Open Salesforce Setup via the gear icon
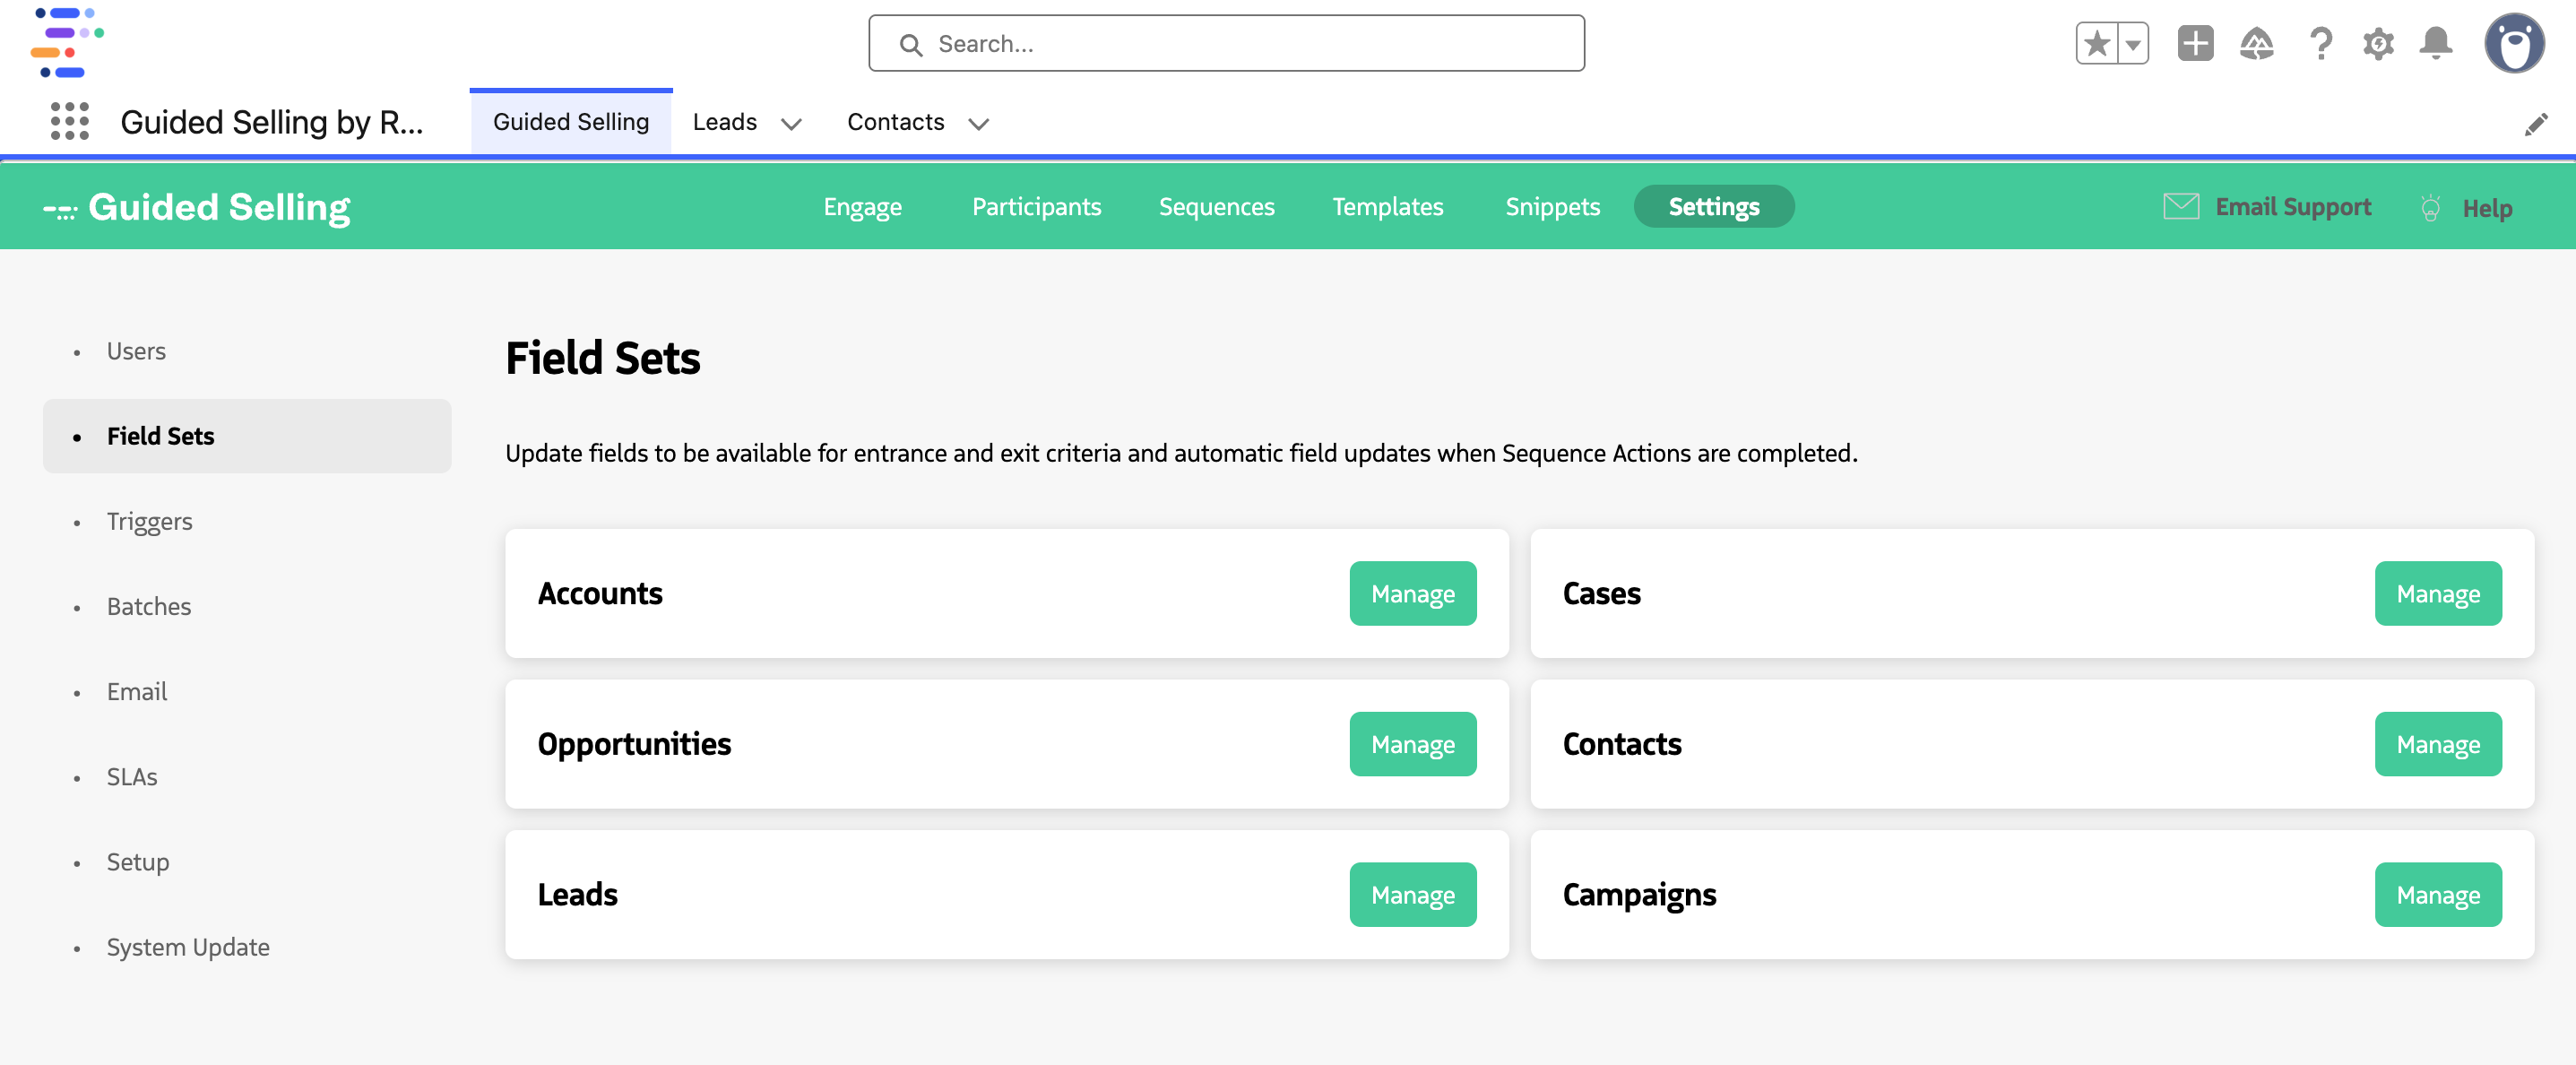The width and height of the screenshot is (2576, 1065). click(x=2378, y=43)
